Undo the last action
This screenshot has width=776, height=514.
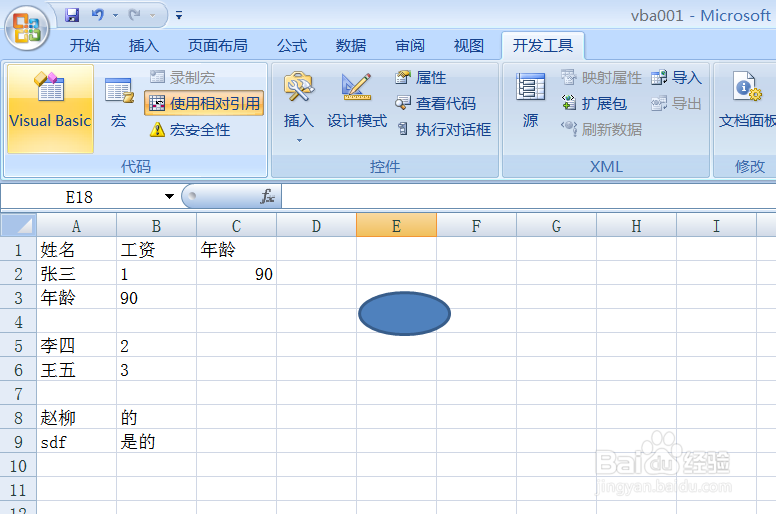tap(97, 15)
